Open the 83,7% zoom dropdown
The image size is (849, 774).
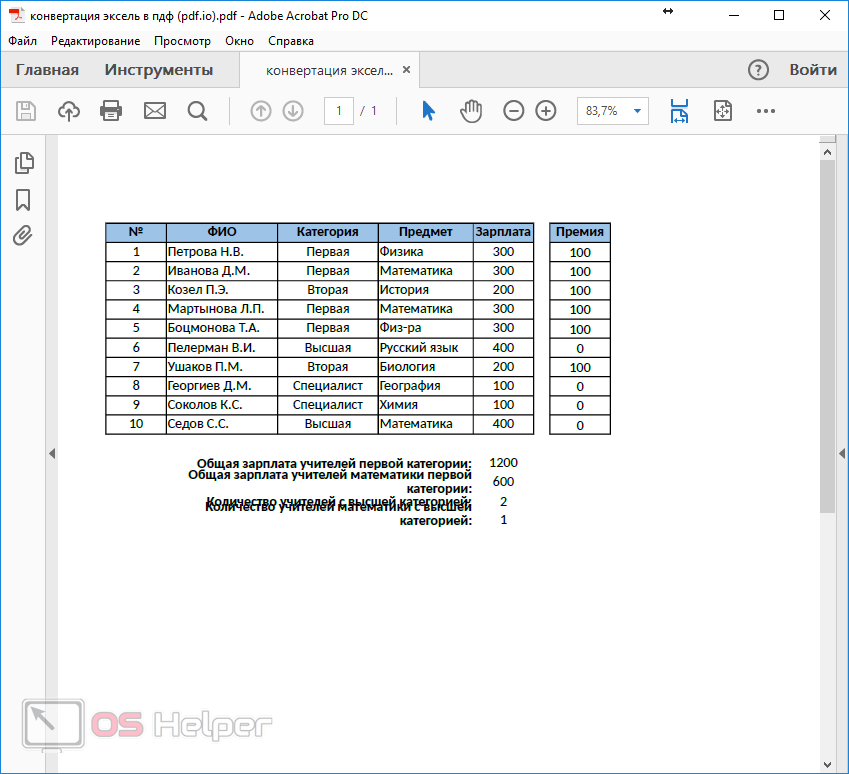coord(637,111)
